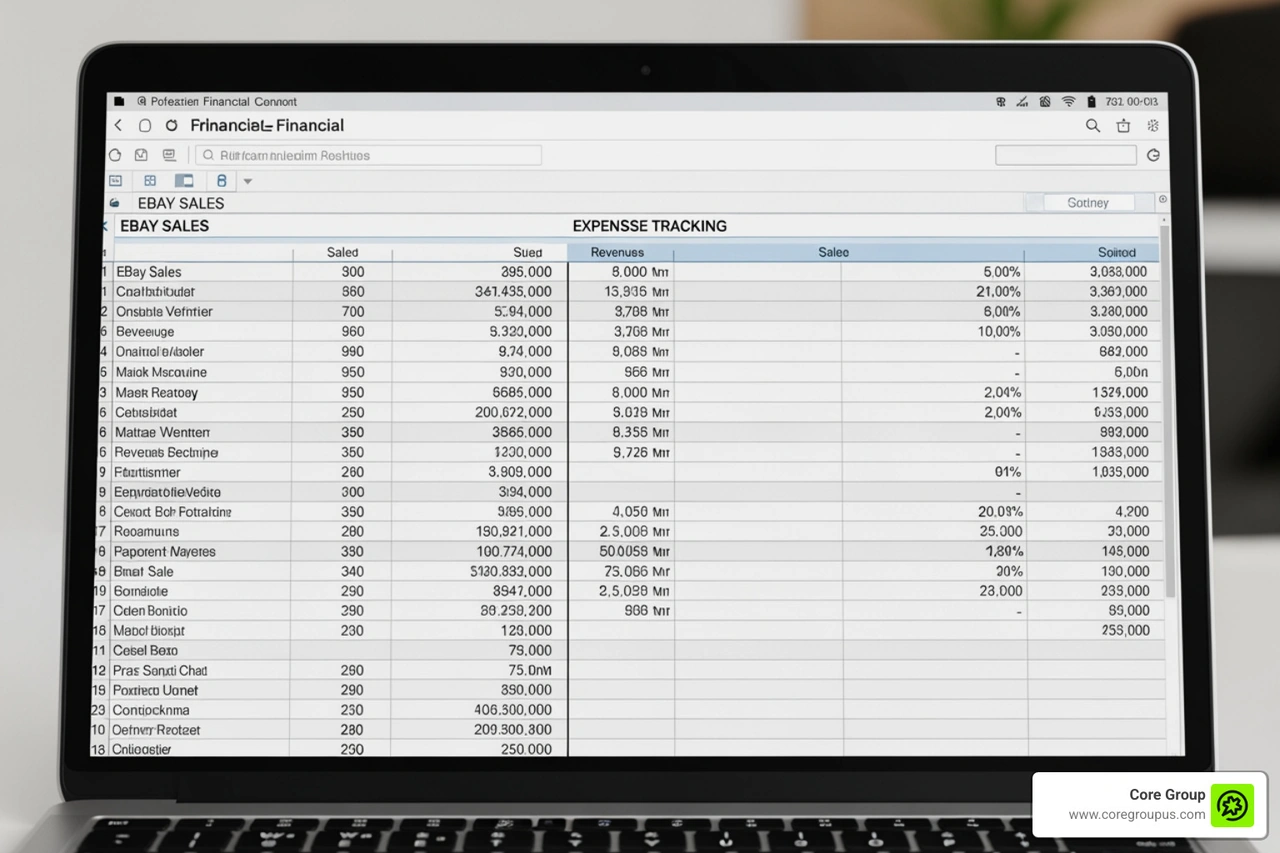Screen dimensions: 1280x853
Task: Click the blue number 8 style icon
Action: [x=221, y=181]
